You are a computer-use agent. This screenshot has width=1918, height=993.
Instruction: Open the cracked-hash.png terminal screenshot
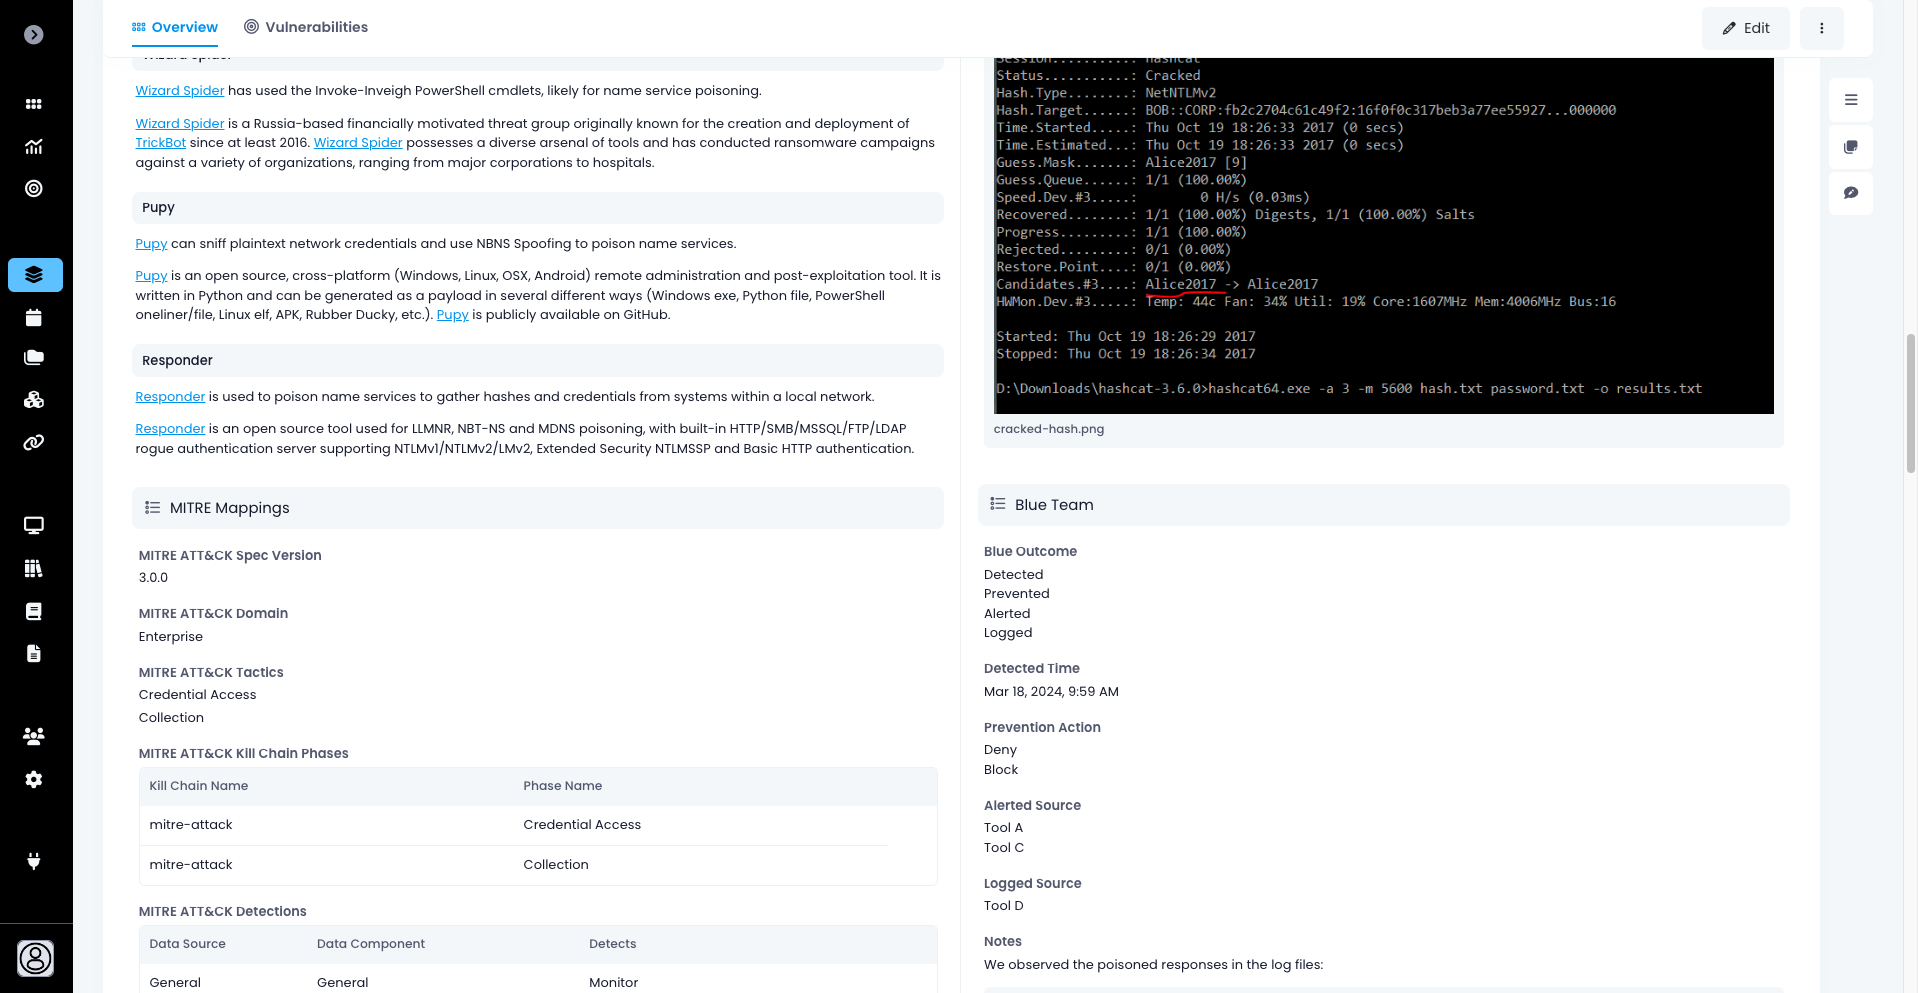pyautogui.click(x=1384, y=235)
